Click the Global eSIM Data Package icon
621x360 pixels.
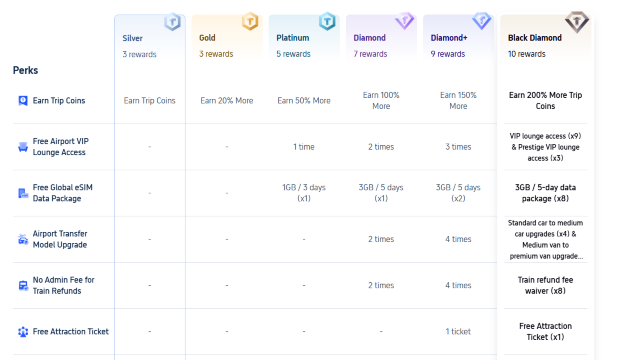pyautogui.click(x=23, y=193)
